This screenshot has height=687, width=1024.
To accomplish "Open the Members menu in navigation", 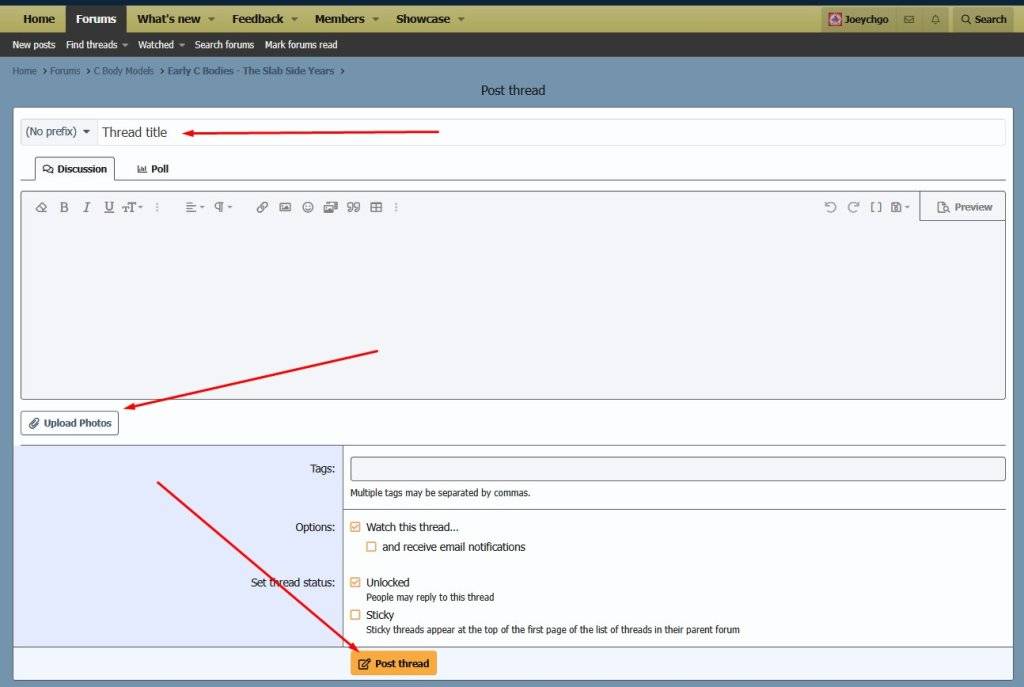I will [346, 19].
